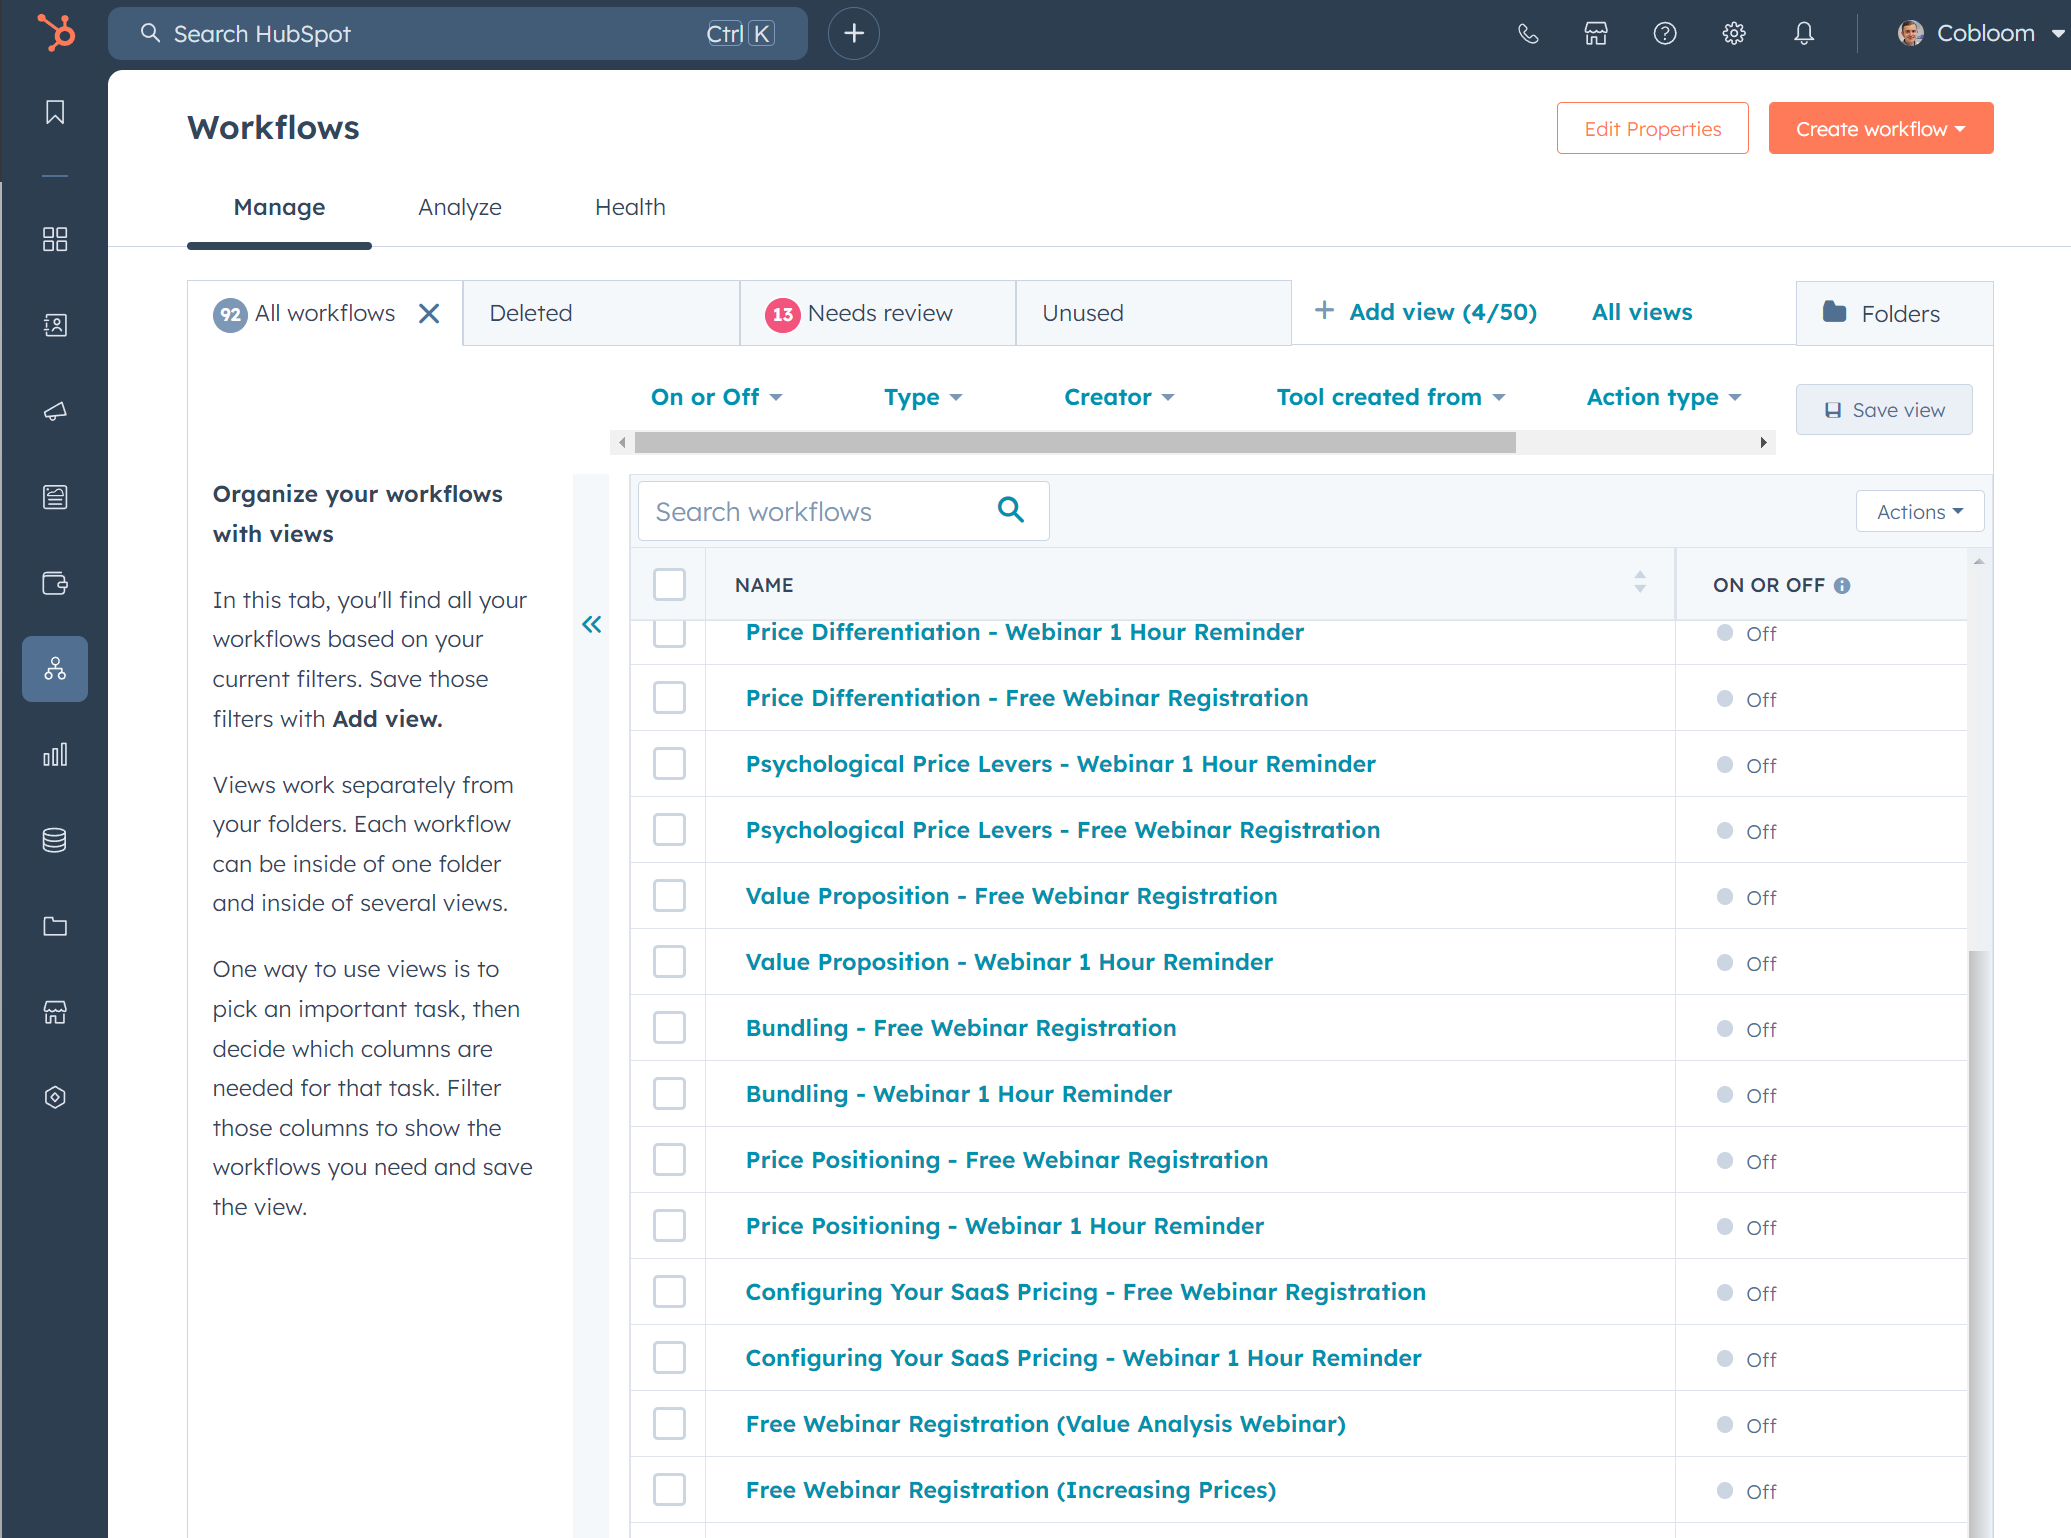Open the Needs review view tab
Image resolution: width=2071 pixels, height=1538 pixels.
[877, 312]
